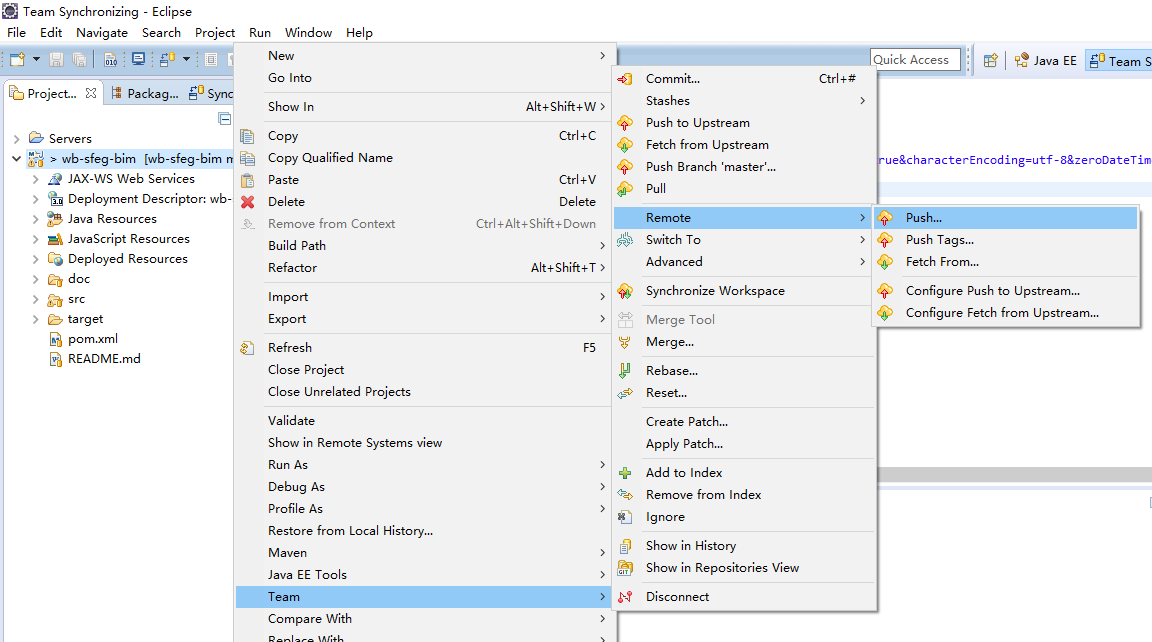Click the Disconnect icon
Image resolution: width=1152 pixels, height=642 pixels.
pyautogui.click(x=625, y=597)
